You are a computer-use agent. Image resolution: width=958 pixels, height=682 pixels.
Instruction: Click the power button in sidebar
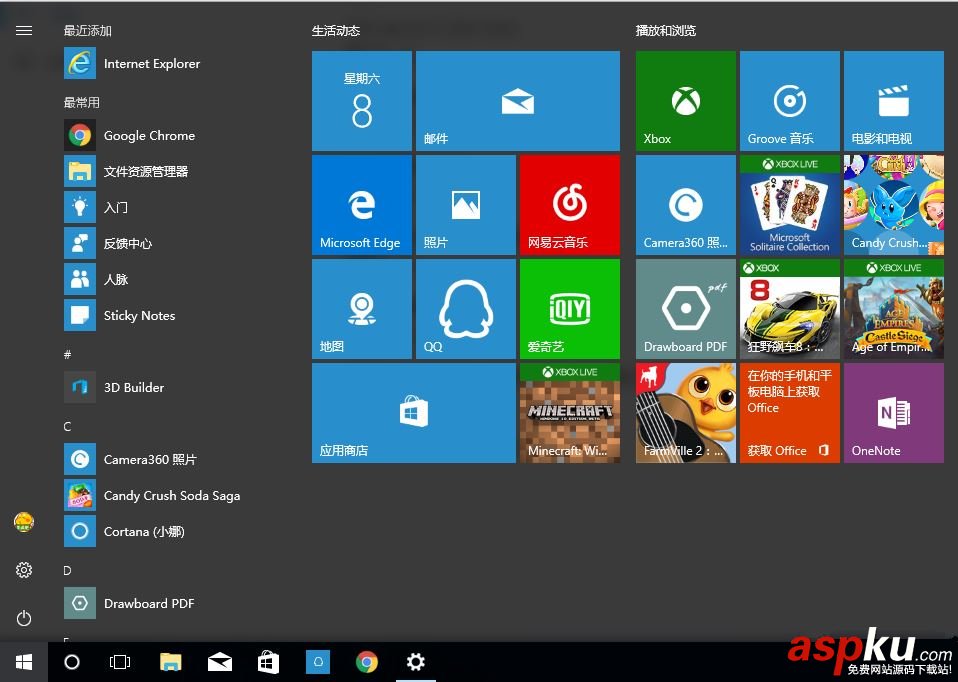click(x=24, y=618)
